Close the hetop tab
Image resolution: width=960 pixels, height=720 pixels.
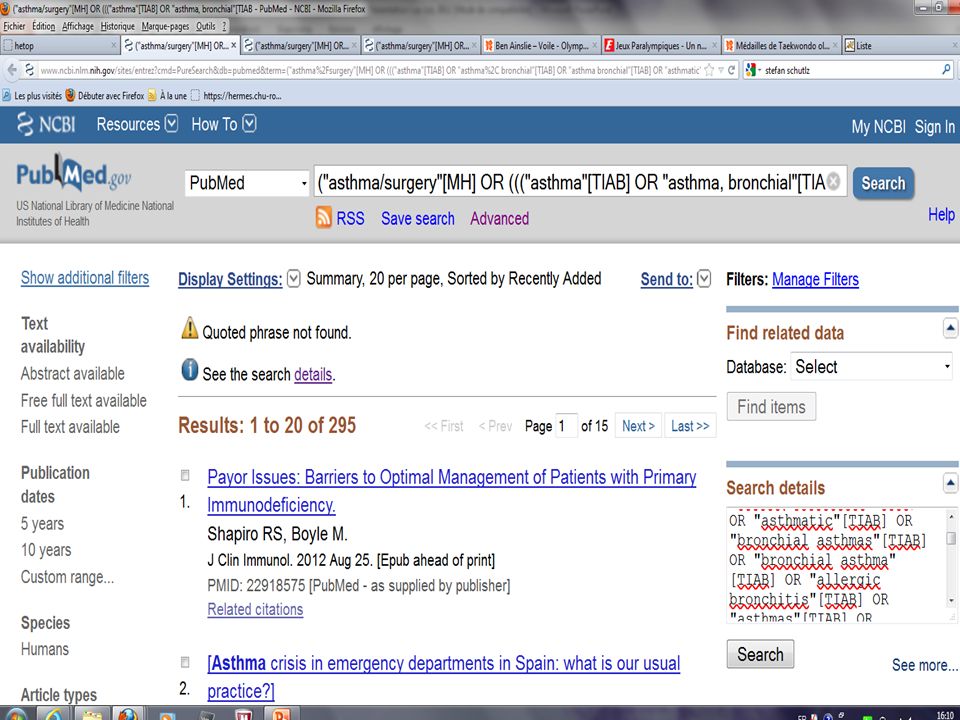[113, 45]
